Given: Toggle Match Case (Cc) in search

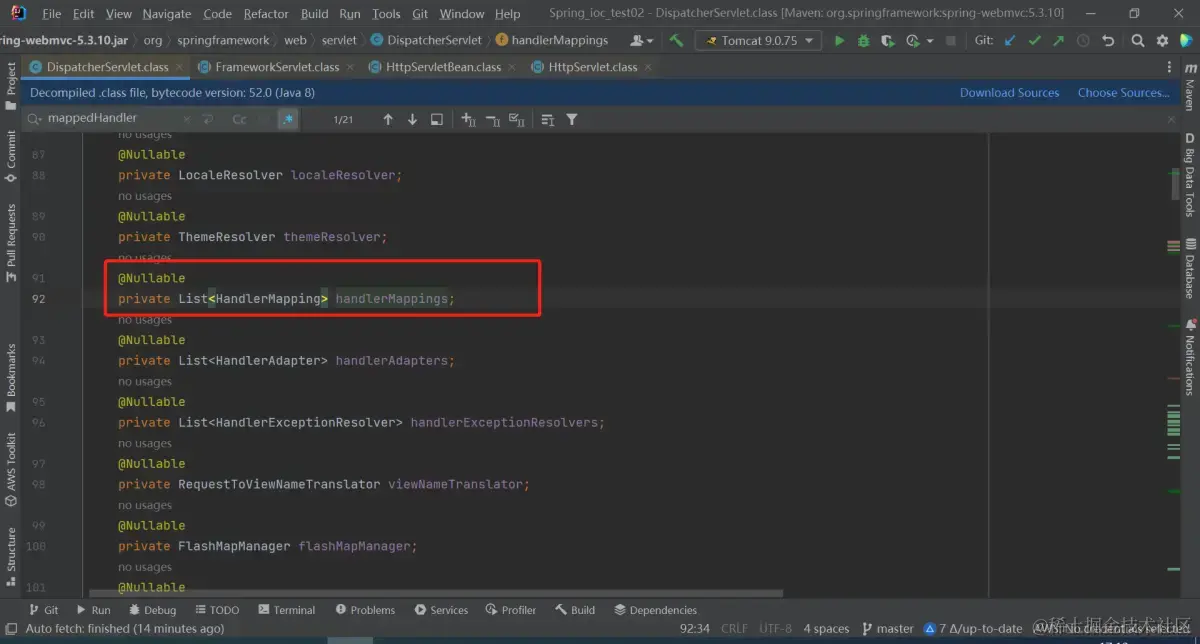Looking at the screenshot, I should (x=239, y=119).
